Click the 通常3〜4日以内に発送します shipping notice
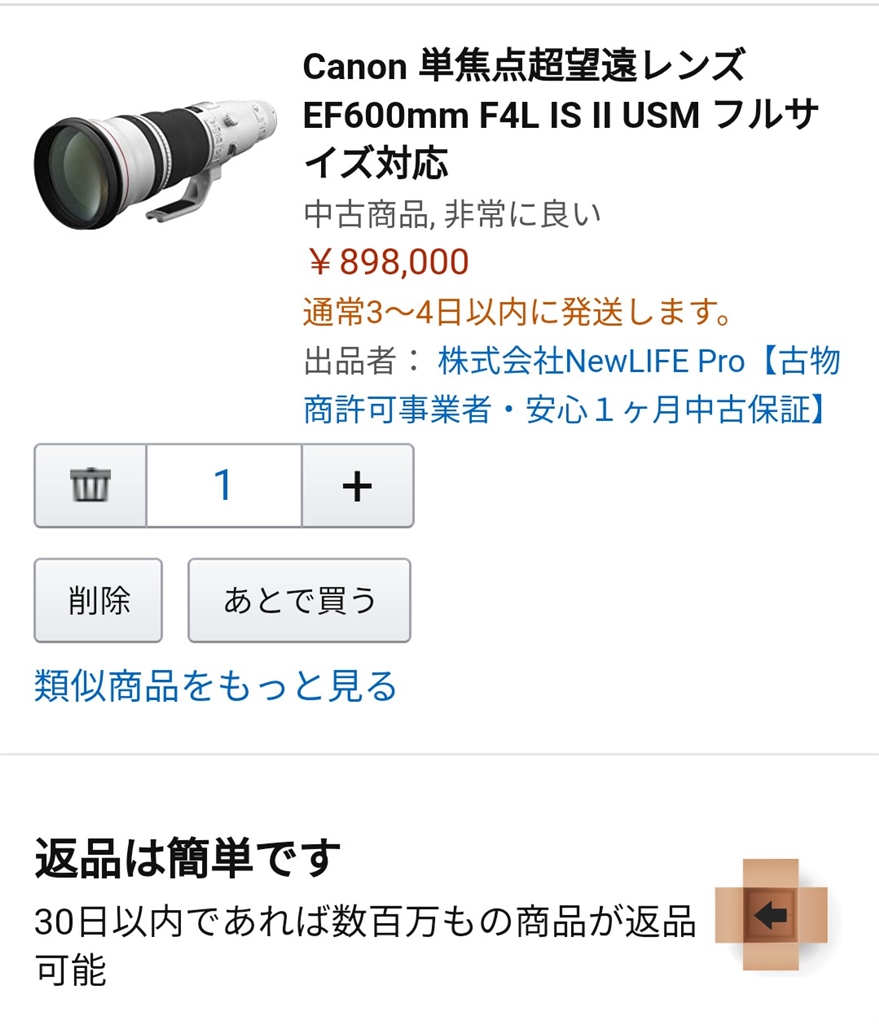Viewport: 879px width, 1024px height. coord(517,312)
